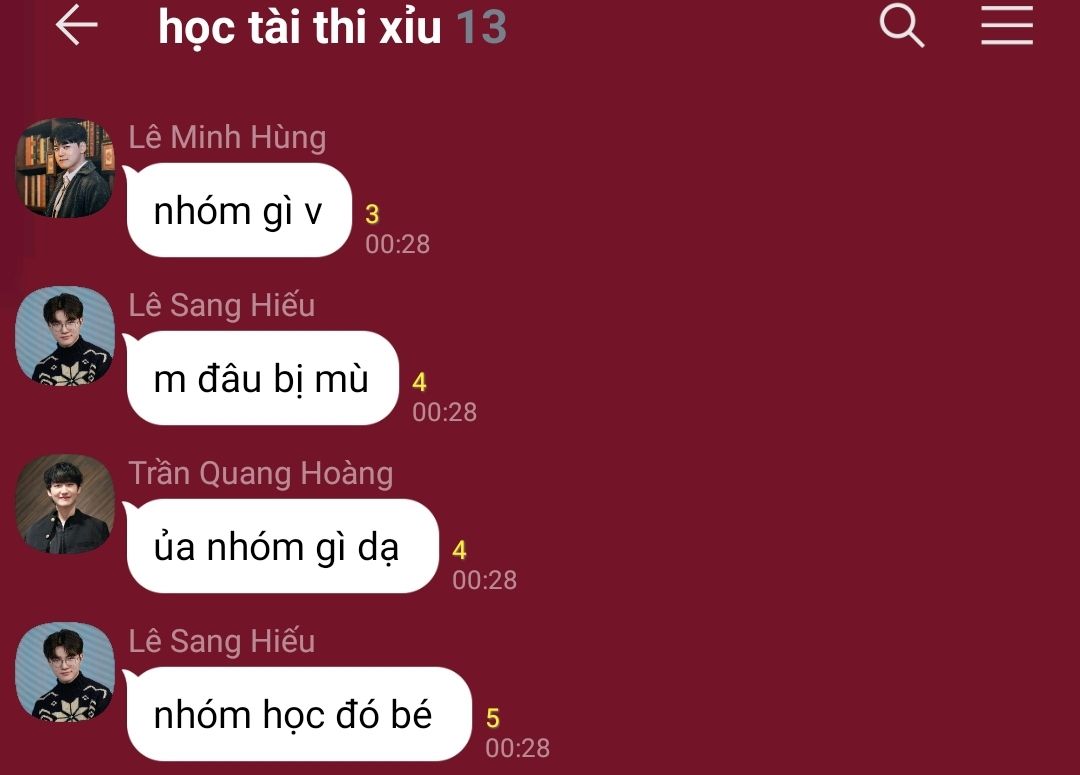
Task: Open Lê Minh Hùng's avatar
Action: 65,168
